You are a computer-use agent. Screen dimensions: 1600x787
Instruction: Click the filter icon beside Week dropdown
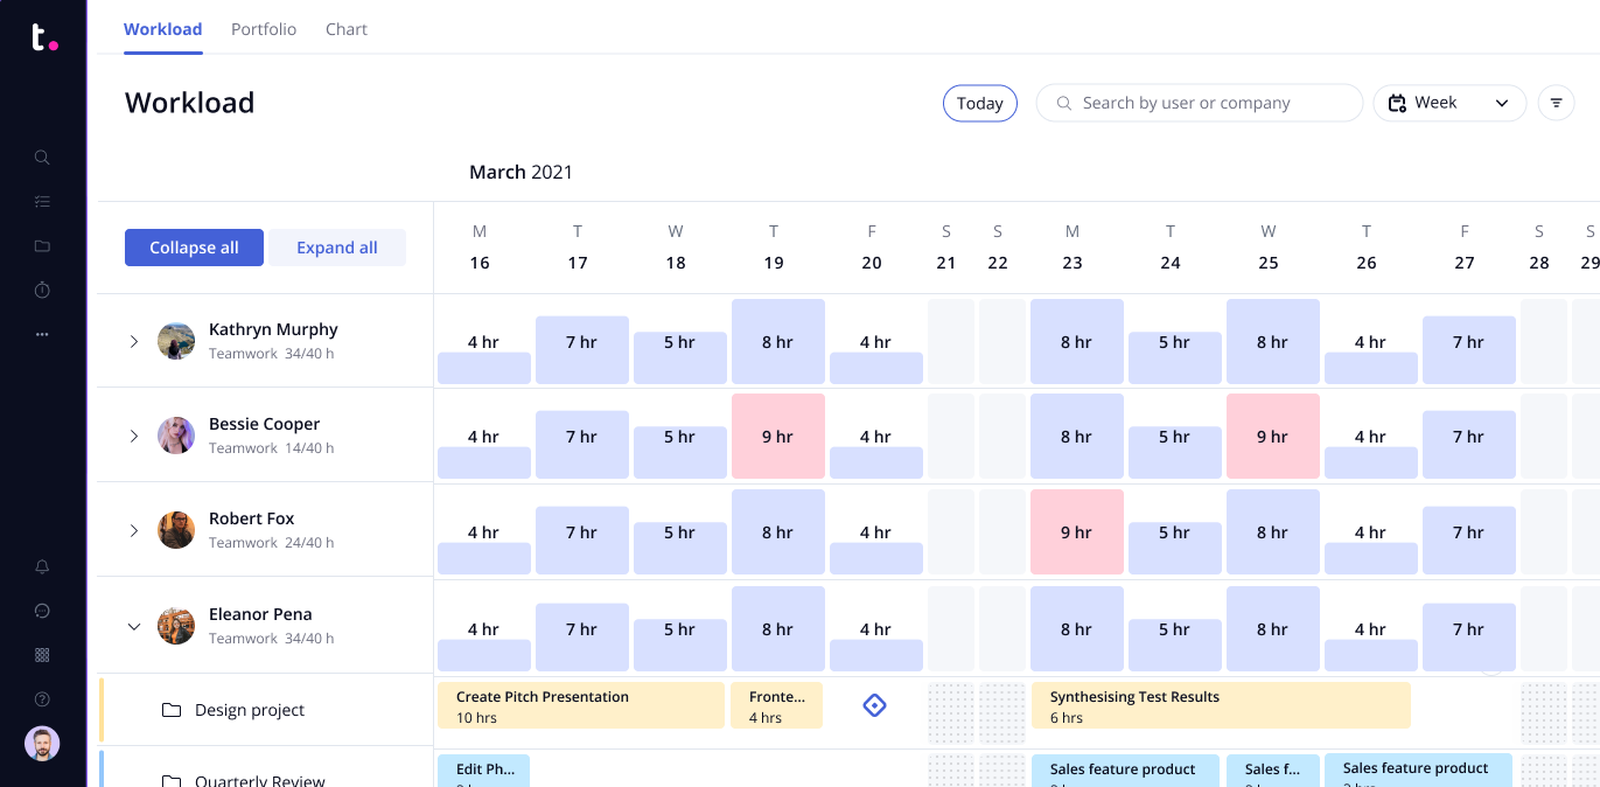click(1556, 103)
